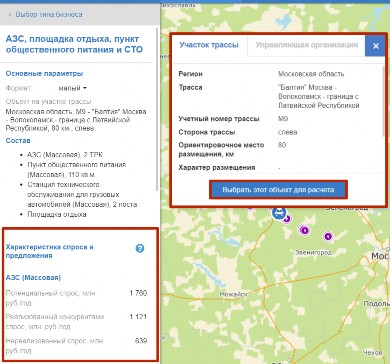
Task: Click the АЗС (Массовая) section heading
Action: point(33,277)
